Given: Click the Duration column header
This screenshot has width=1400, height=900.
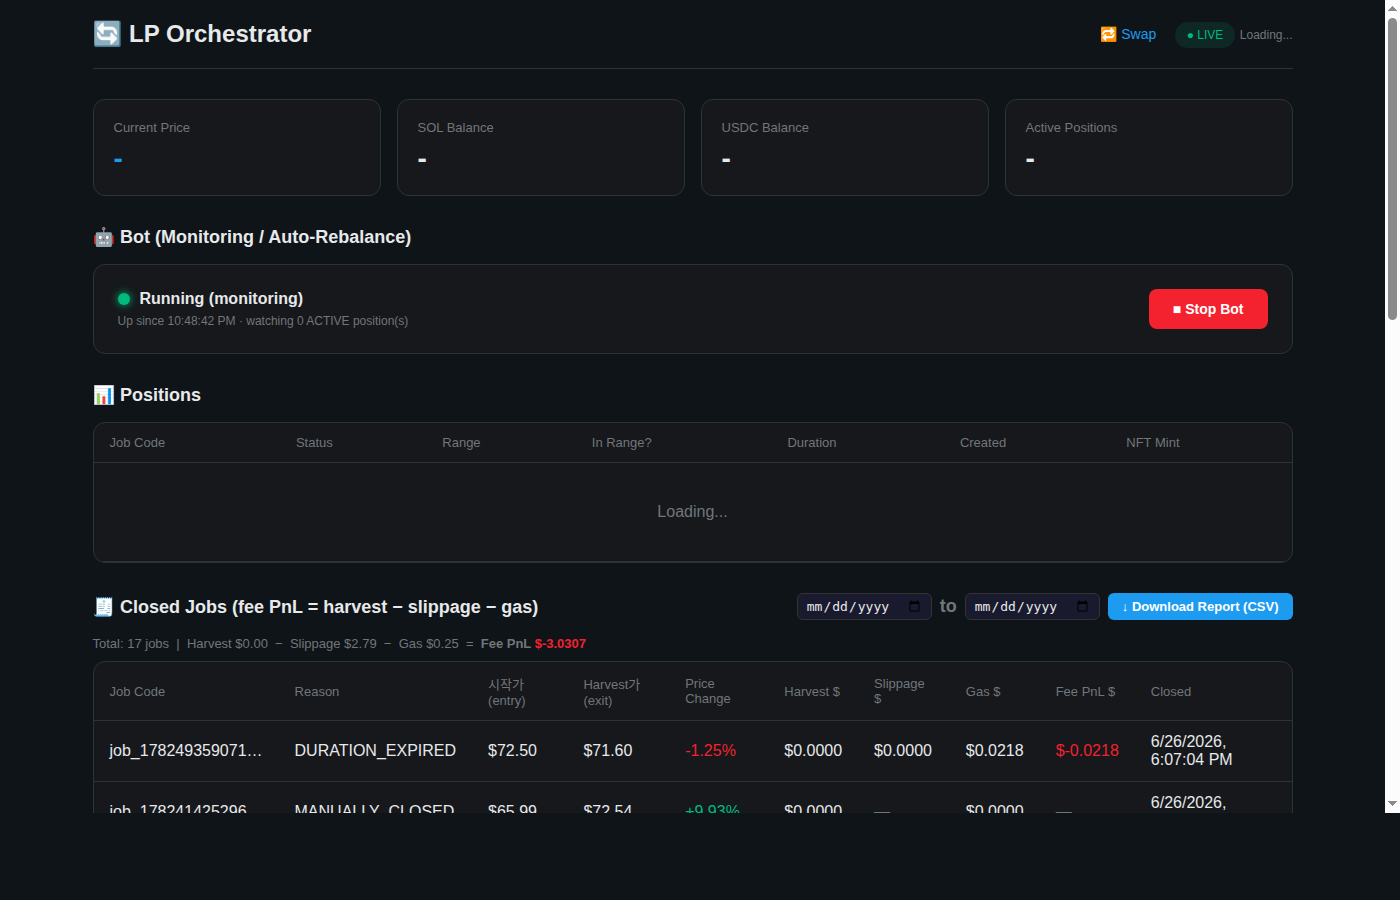Looking at the screenshot, I should tap(812, 443).
